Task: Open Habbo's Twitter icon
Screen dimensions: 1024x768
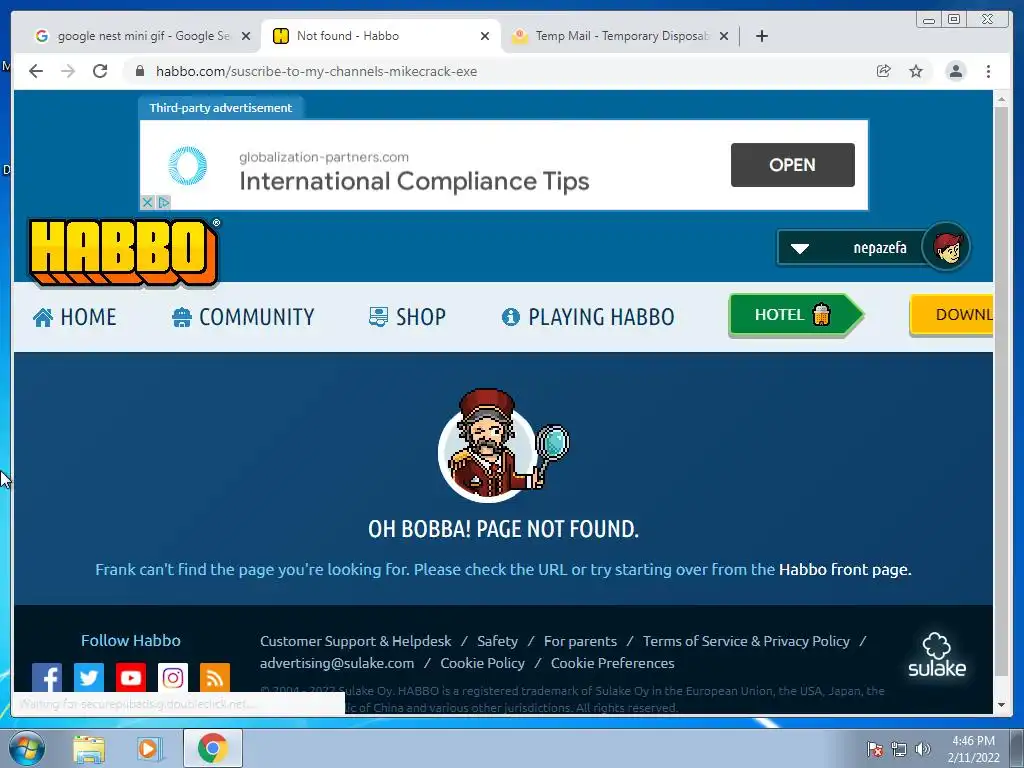Action: coord(89,678)
